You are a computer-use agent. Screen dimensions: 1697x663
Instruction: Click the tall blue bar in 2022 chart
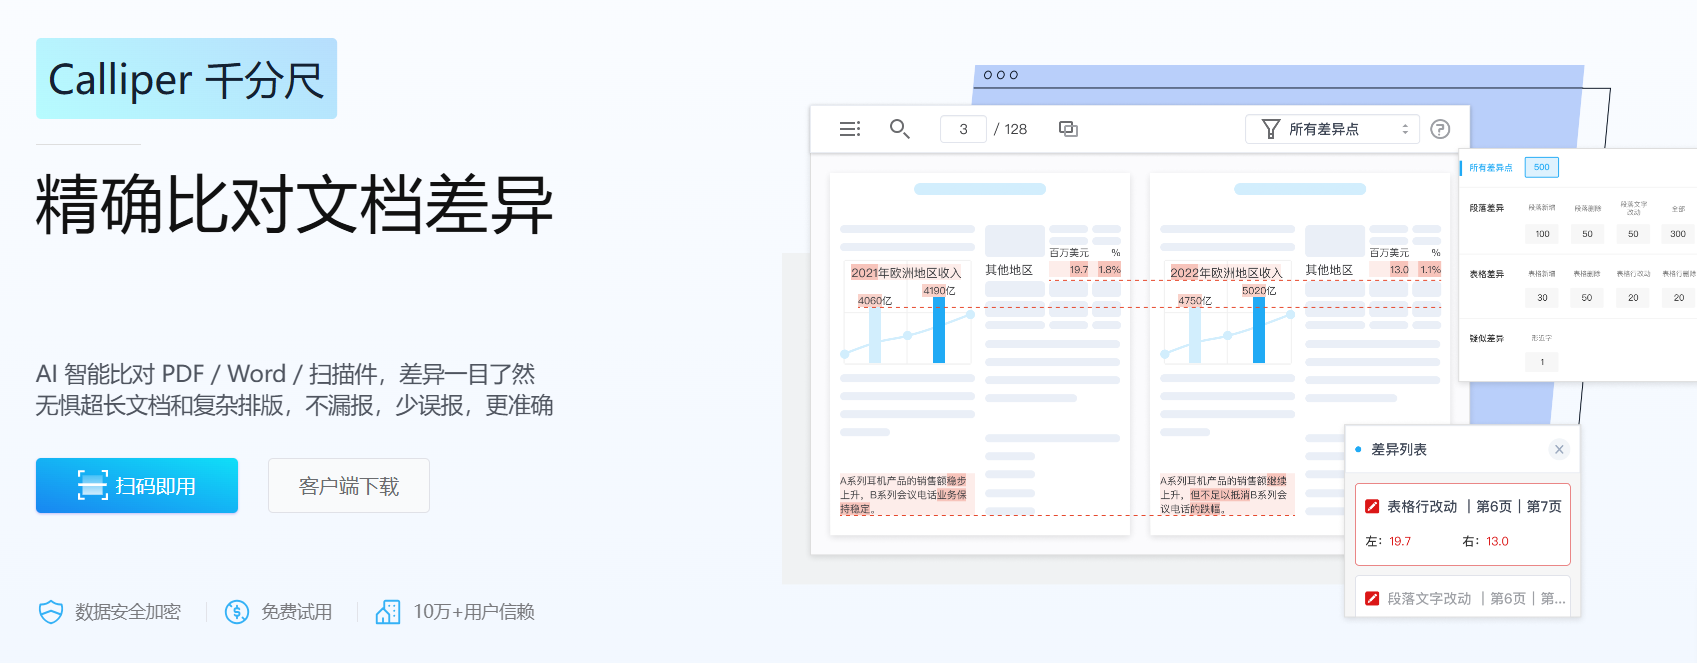[x=1259, y=330]
